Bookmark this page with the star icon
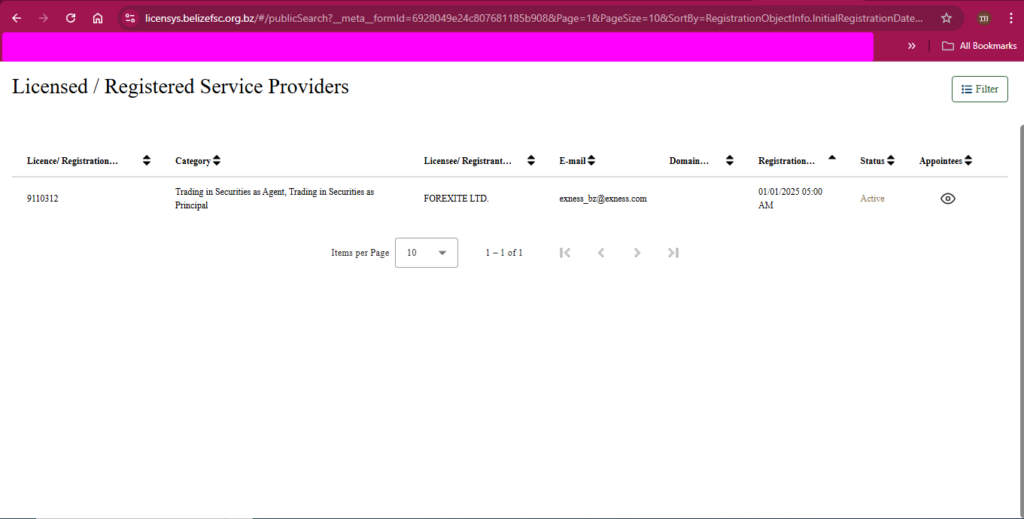 pyautogui.click(x=946, y=18)
